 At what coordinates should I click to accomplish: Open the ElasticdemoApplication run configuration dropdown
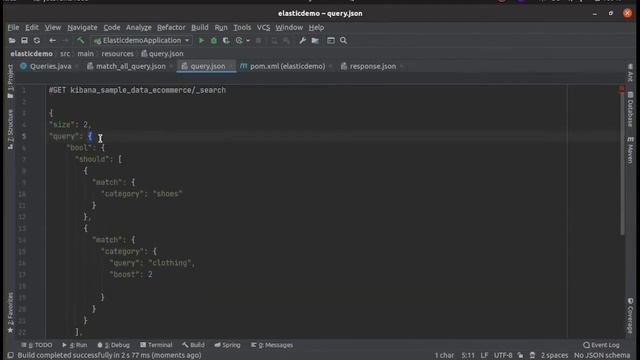tap(142, 40)
